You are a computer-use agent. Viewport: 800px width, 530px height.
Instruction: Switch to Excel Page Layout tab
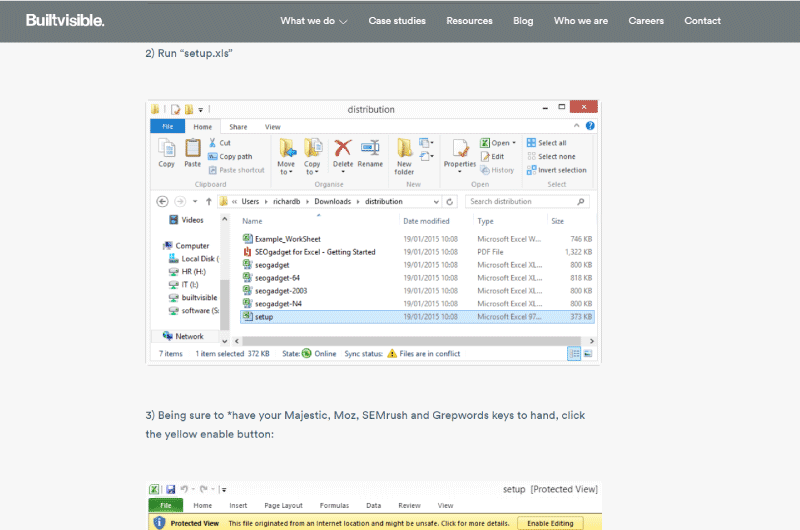[x=283, y=506]
